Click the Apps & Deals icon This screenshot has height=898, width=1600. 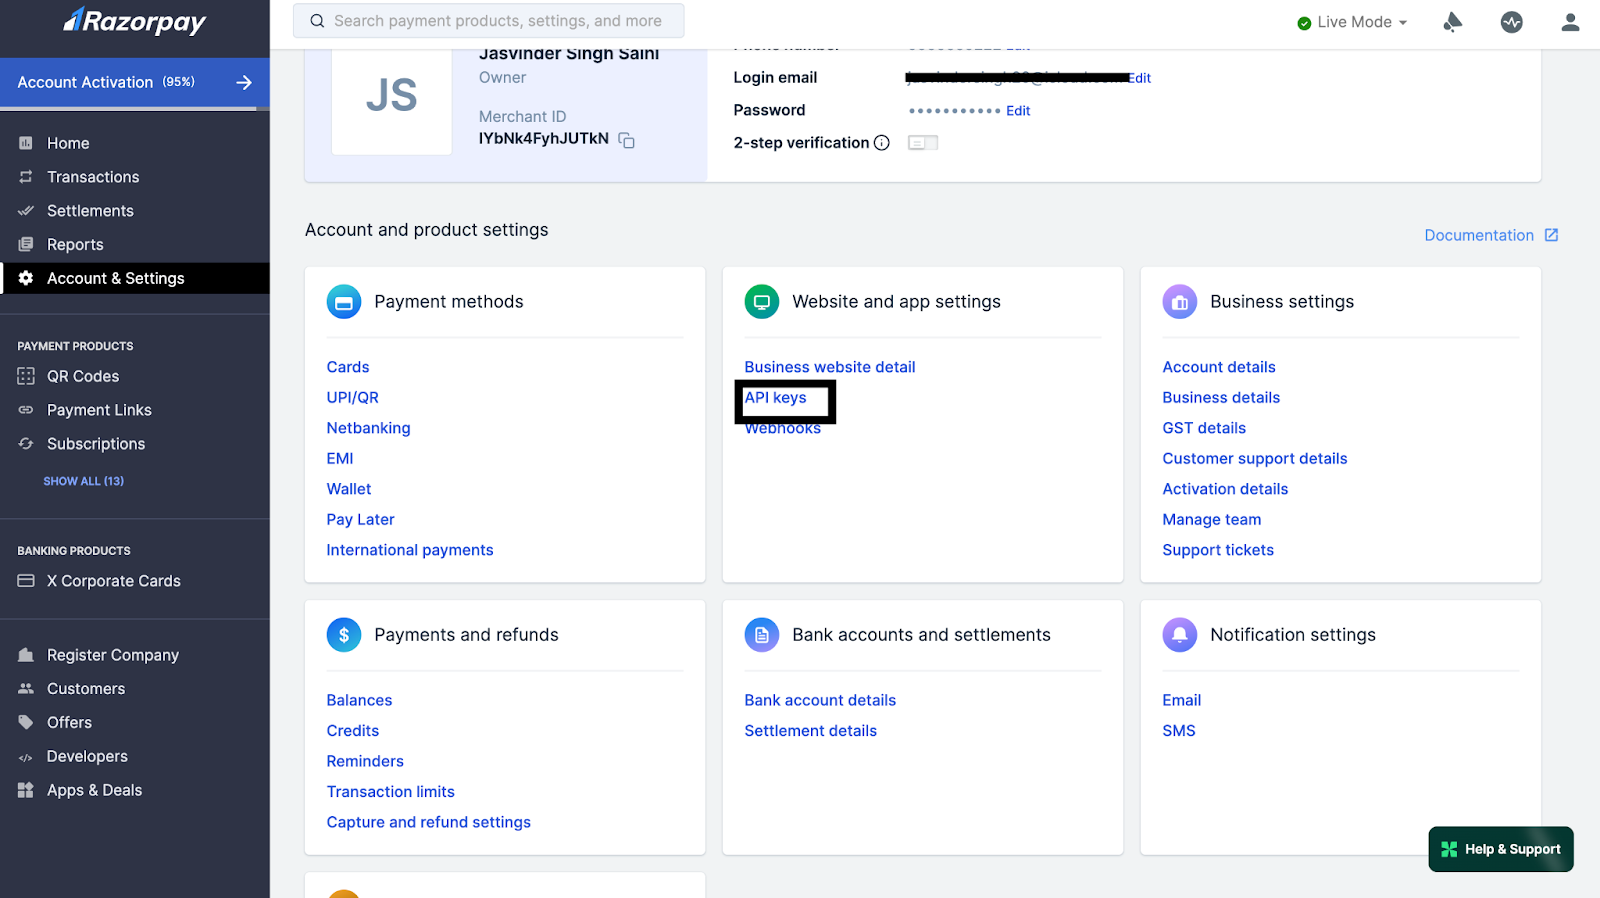pyautogui.click(x=26, y=790)
